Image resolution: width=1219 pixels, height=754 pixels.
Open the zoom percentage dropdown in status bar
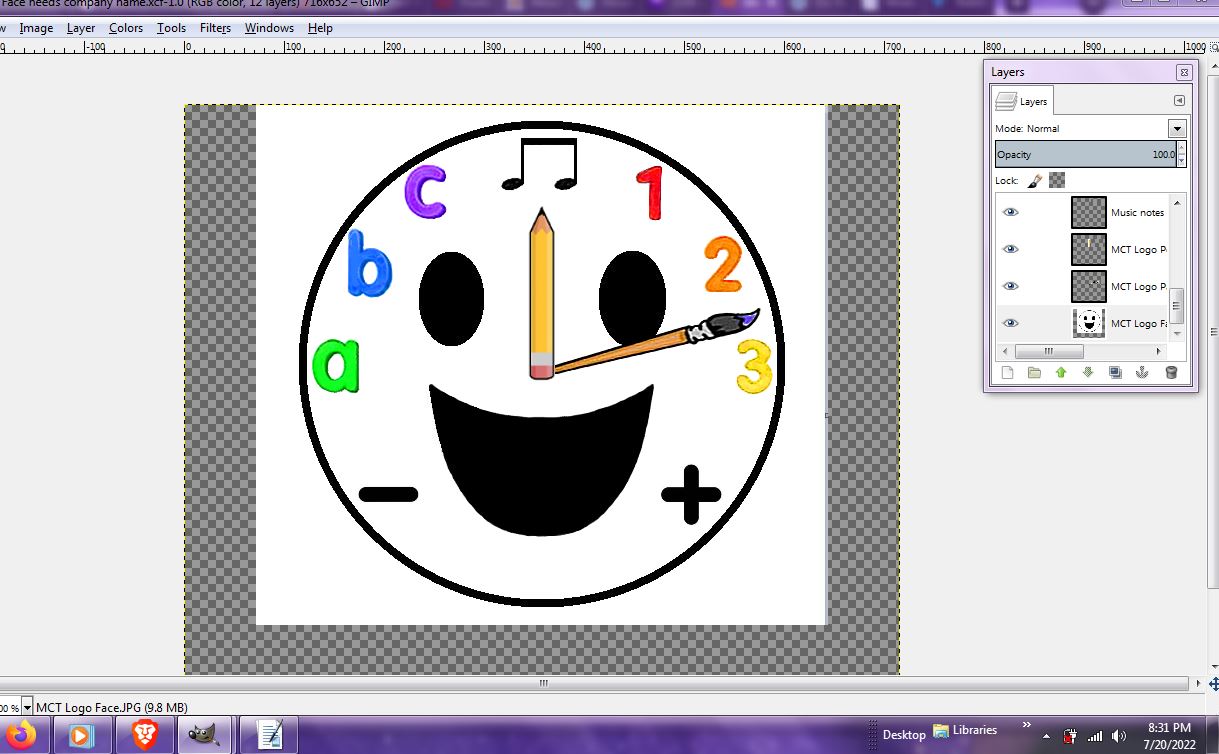point(27,707)
